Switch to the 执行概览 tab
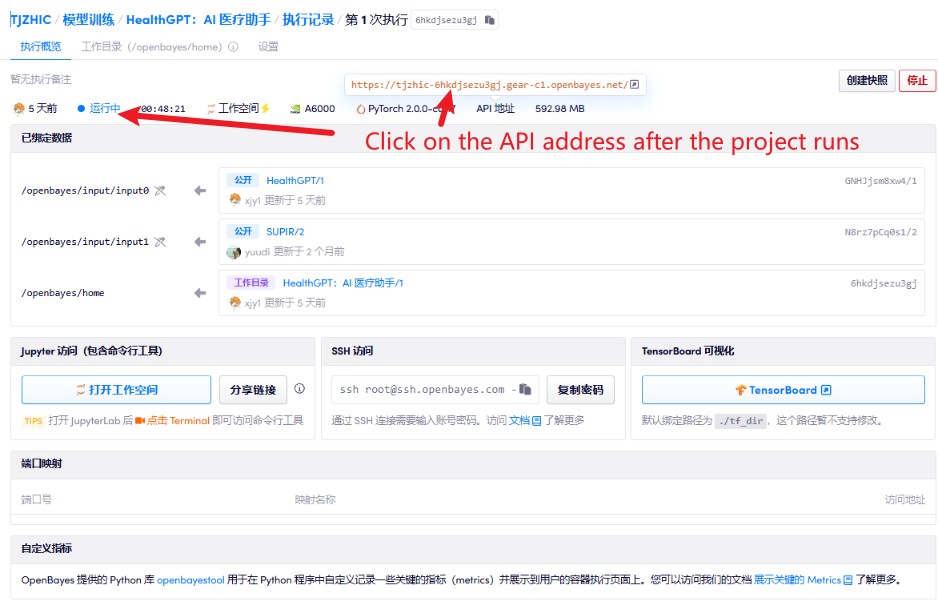Screen dimensions: 938x607 point(40,47)
